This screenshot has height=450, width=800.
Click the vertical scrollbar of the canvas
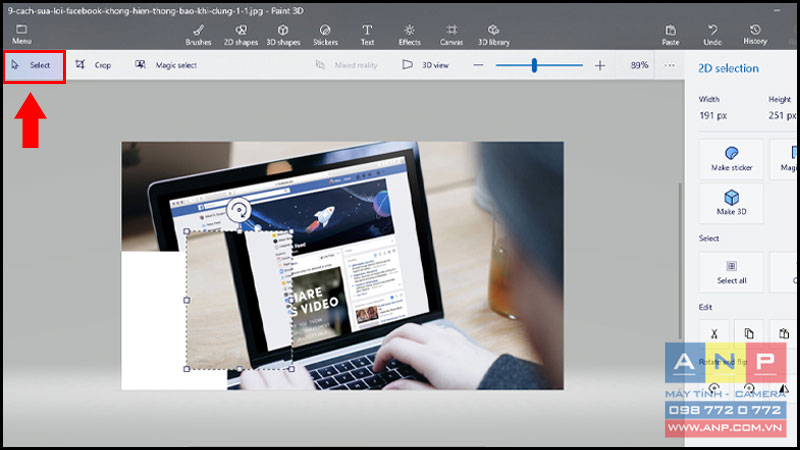point(680,260)
